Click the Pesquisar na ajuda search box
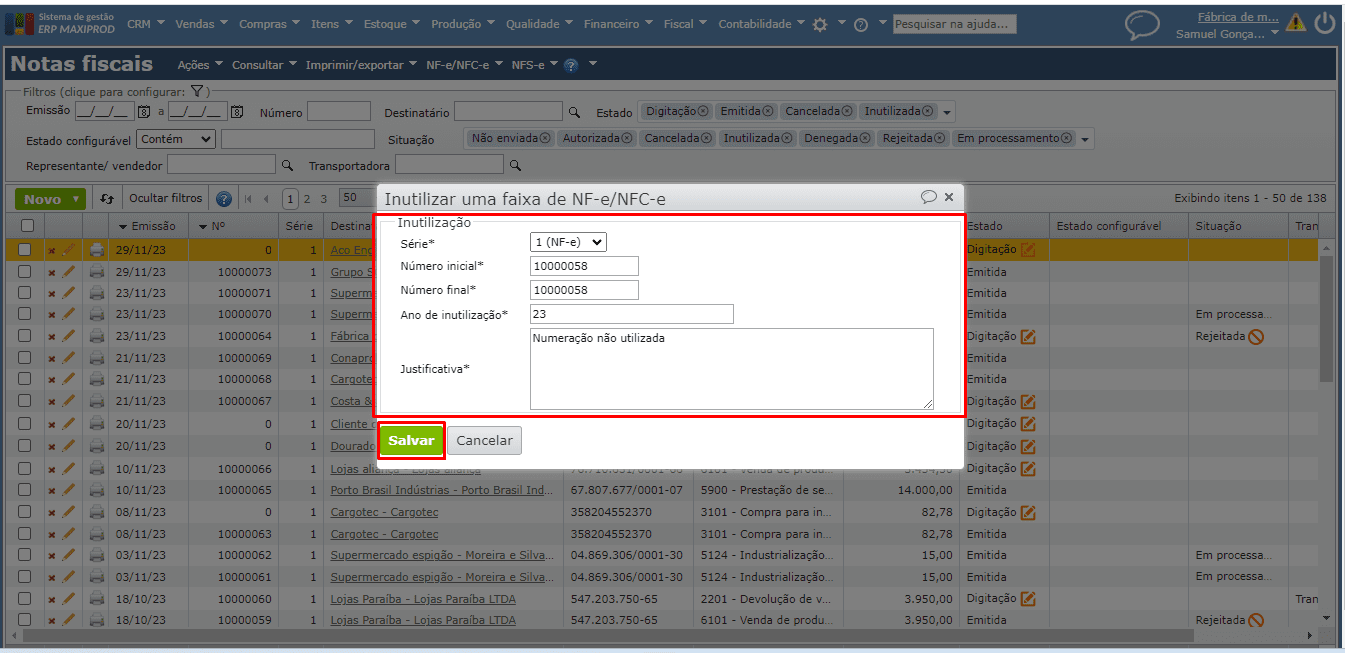The image size is (1345, 653). (x=954, y=24)
